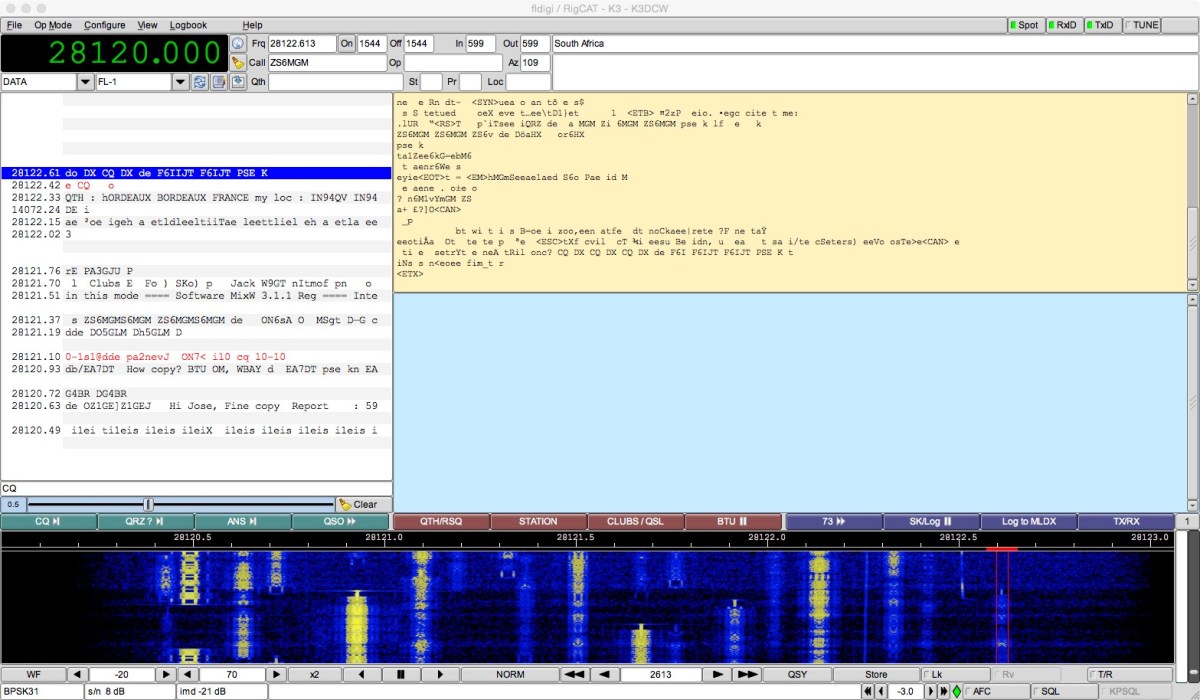Click the x2 waterfall zoom button
This screenshot has width=1200, height=700.
315,674
